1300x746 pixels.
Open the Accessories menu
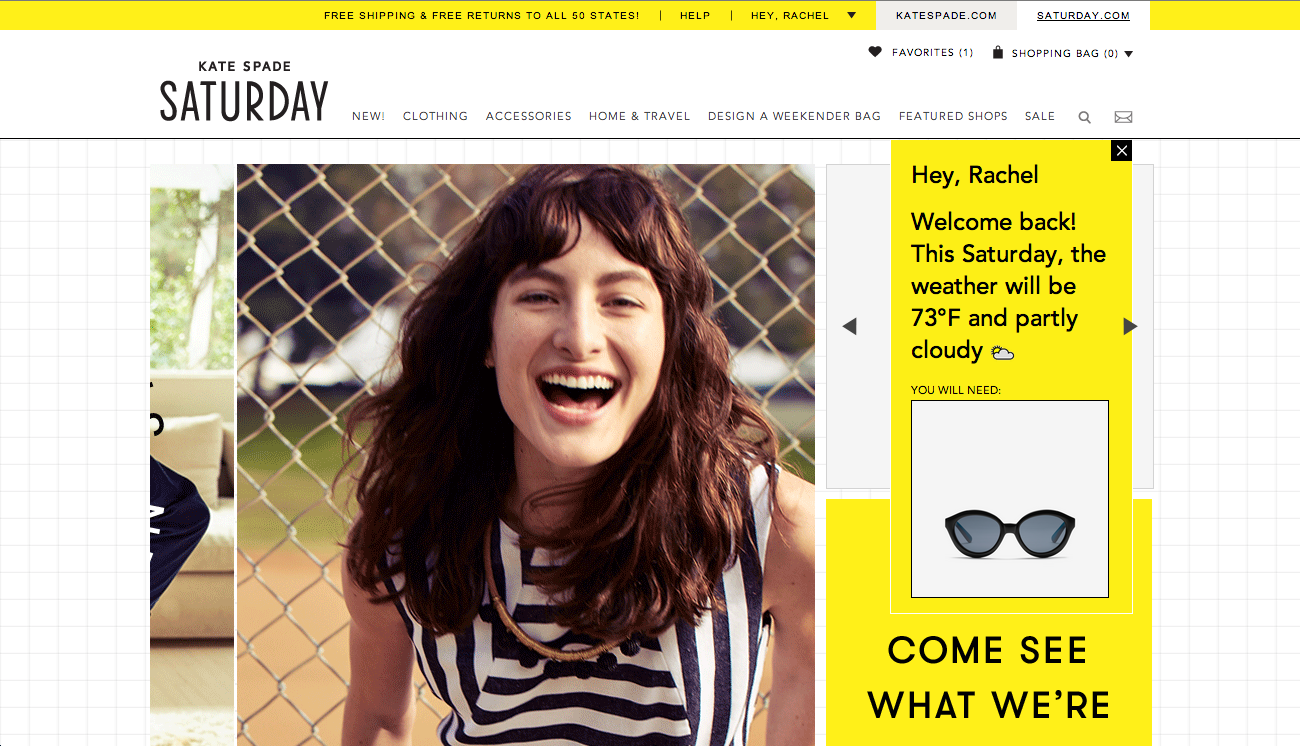pyautogui.click(x=528, y=116)
